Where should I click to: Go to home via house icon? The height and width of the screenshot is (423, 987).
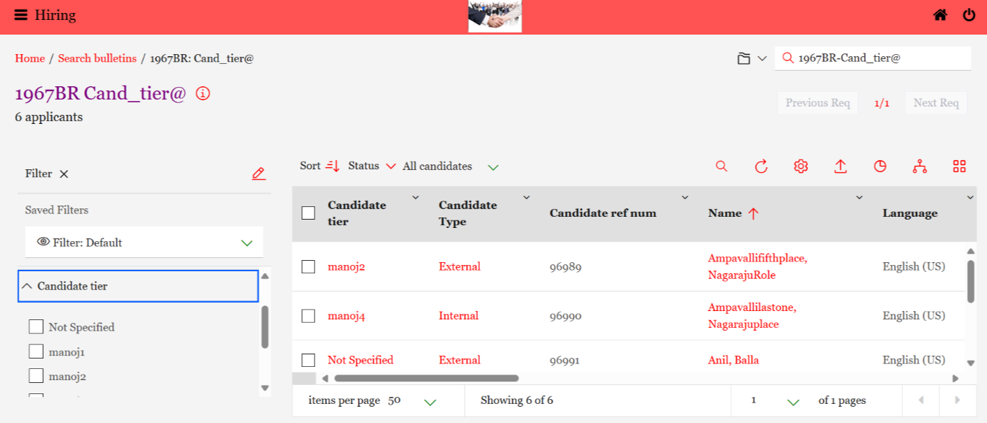(x=940, y=16)
